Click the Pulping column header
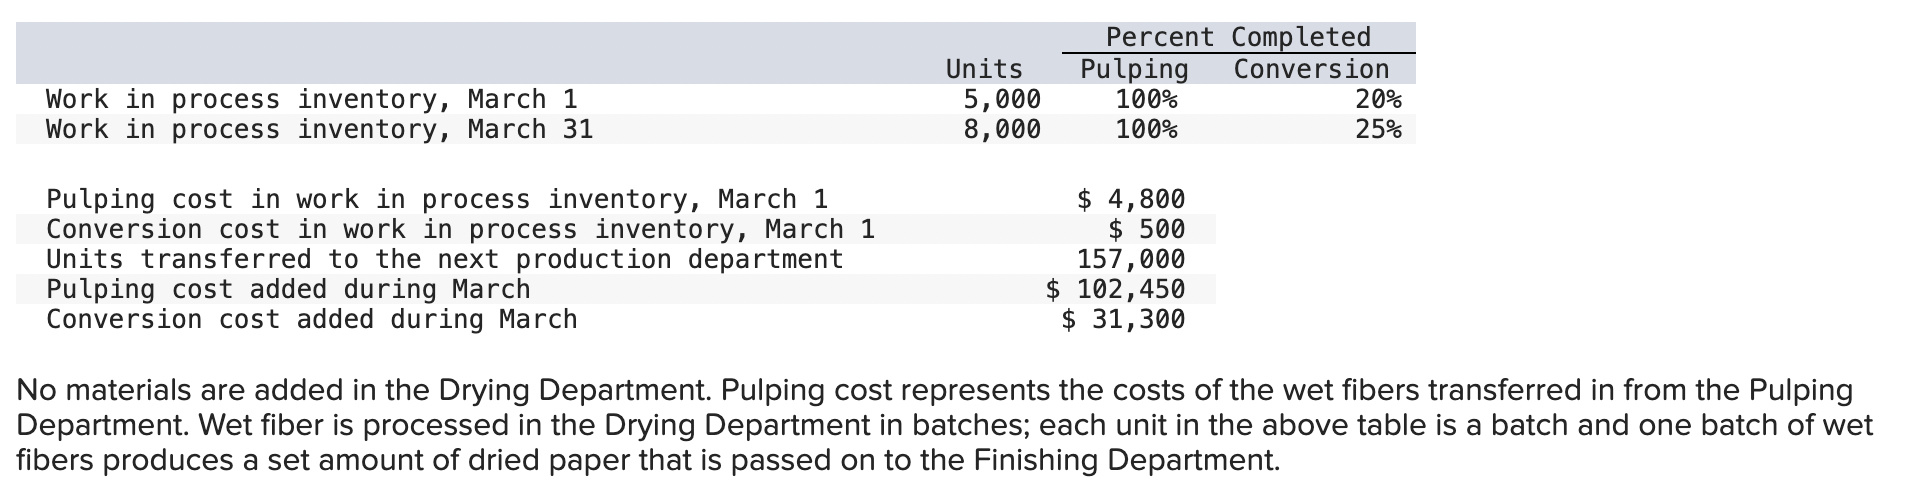Viewport: 1914px width, 496px height. point(1134,69)
